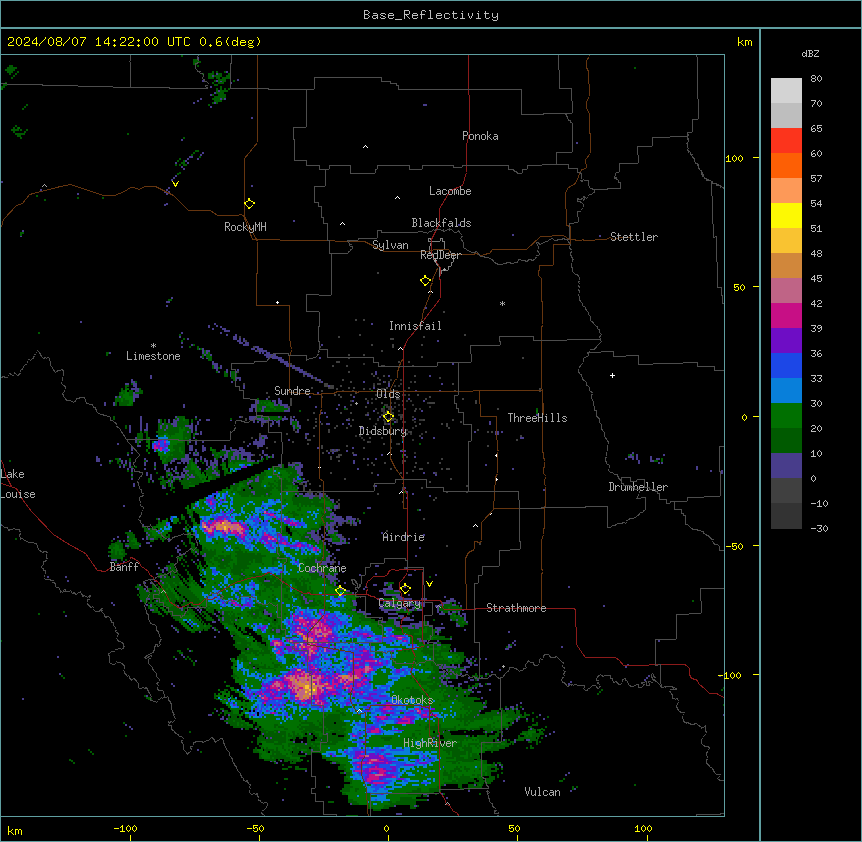Select the Innisfail label
This screenshot has height=842, width=862.
point(415,326)
